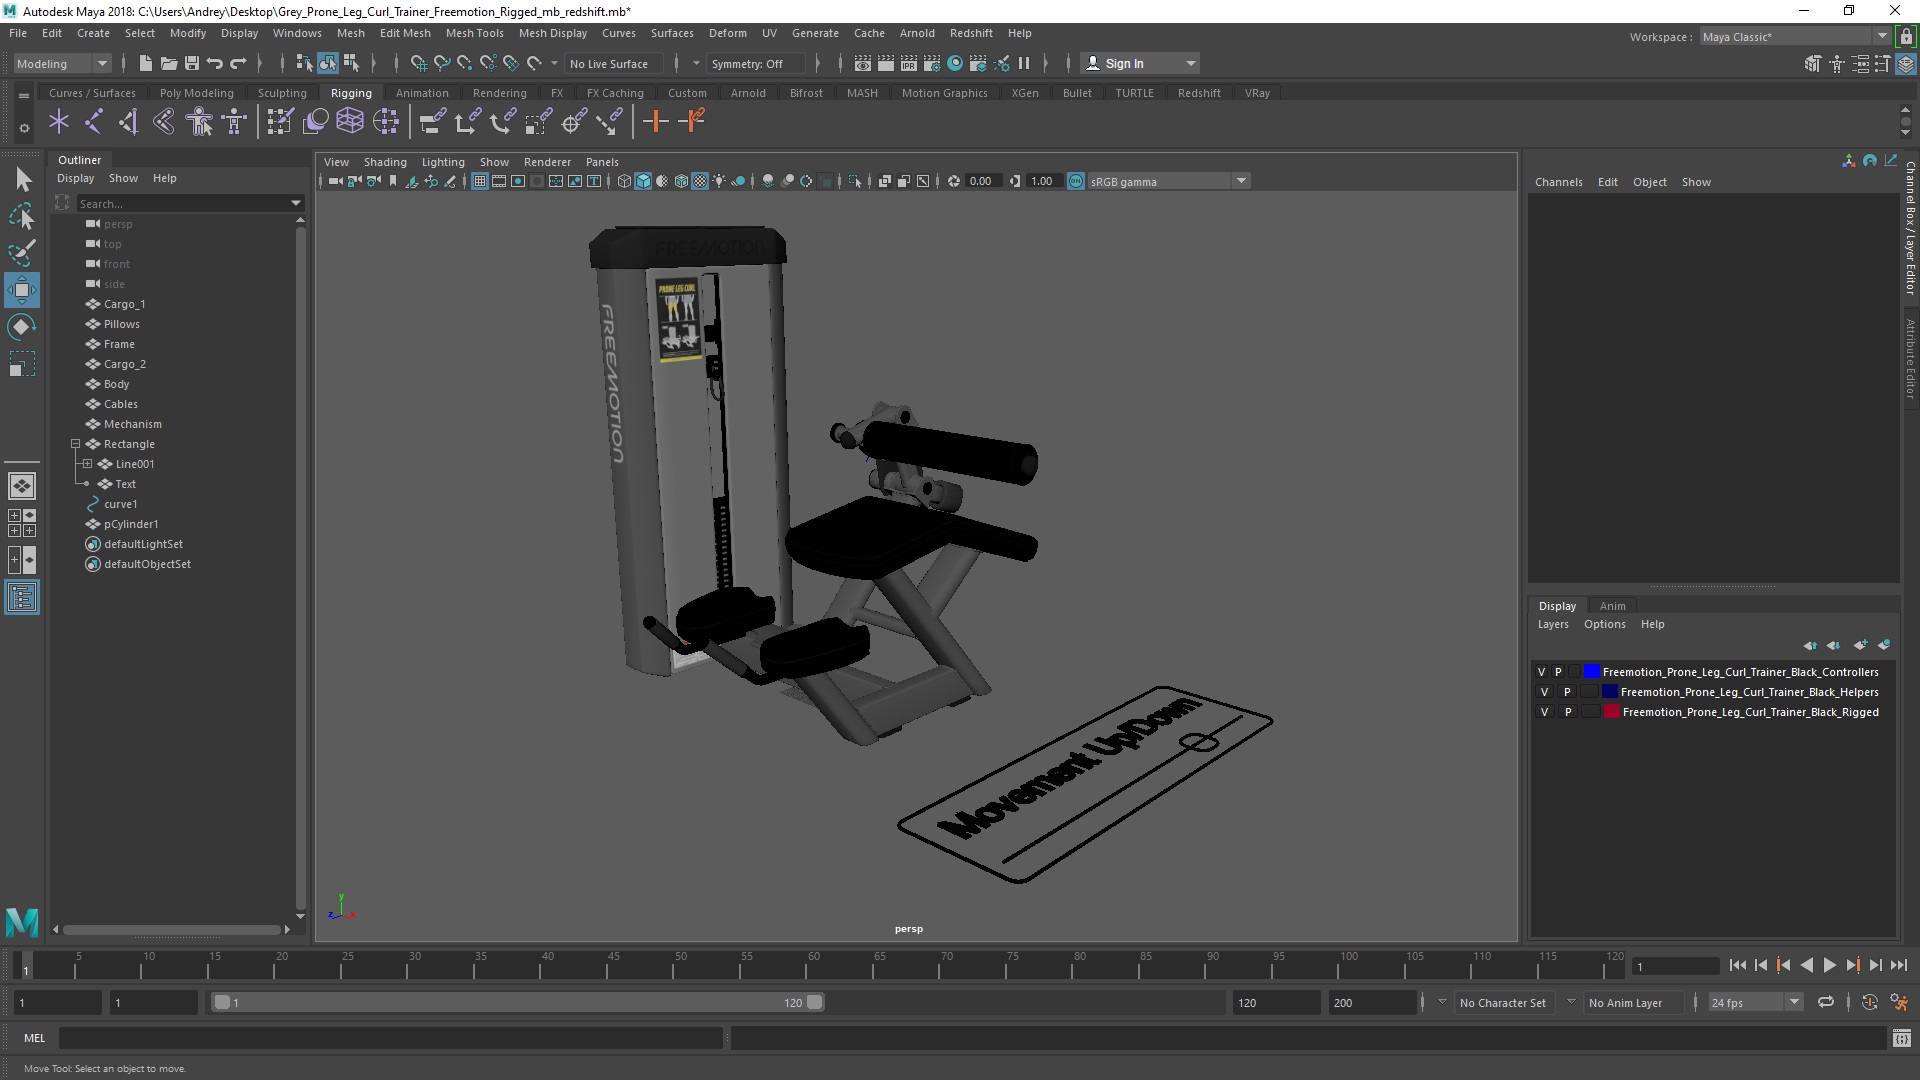Click the MEL command line input field

[391, 1038]
